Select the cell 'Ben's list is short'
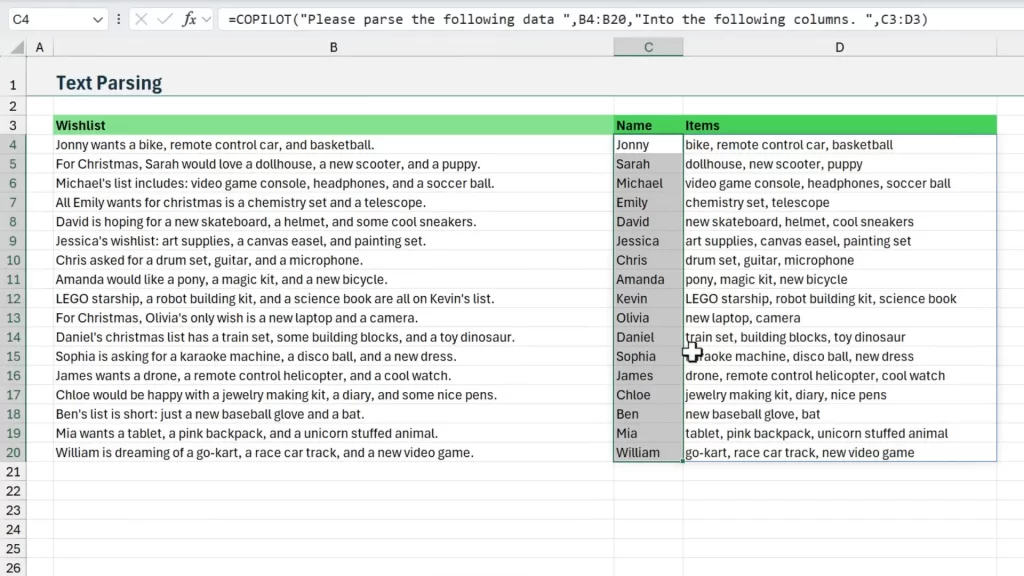This screenshot has width=1024, height=576. [x=333, y=414]
